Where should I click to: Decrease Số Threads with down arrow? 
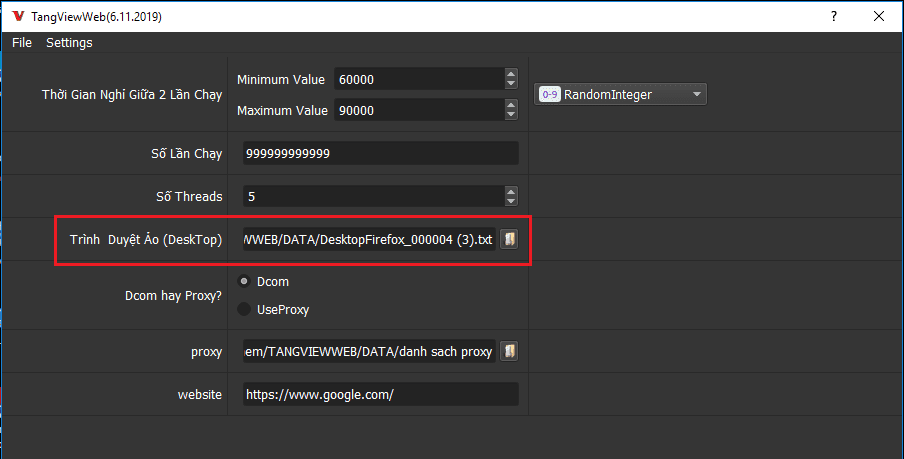point(511,201)
